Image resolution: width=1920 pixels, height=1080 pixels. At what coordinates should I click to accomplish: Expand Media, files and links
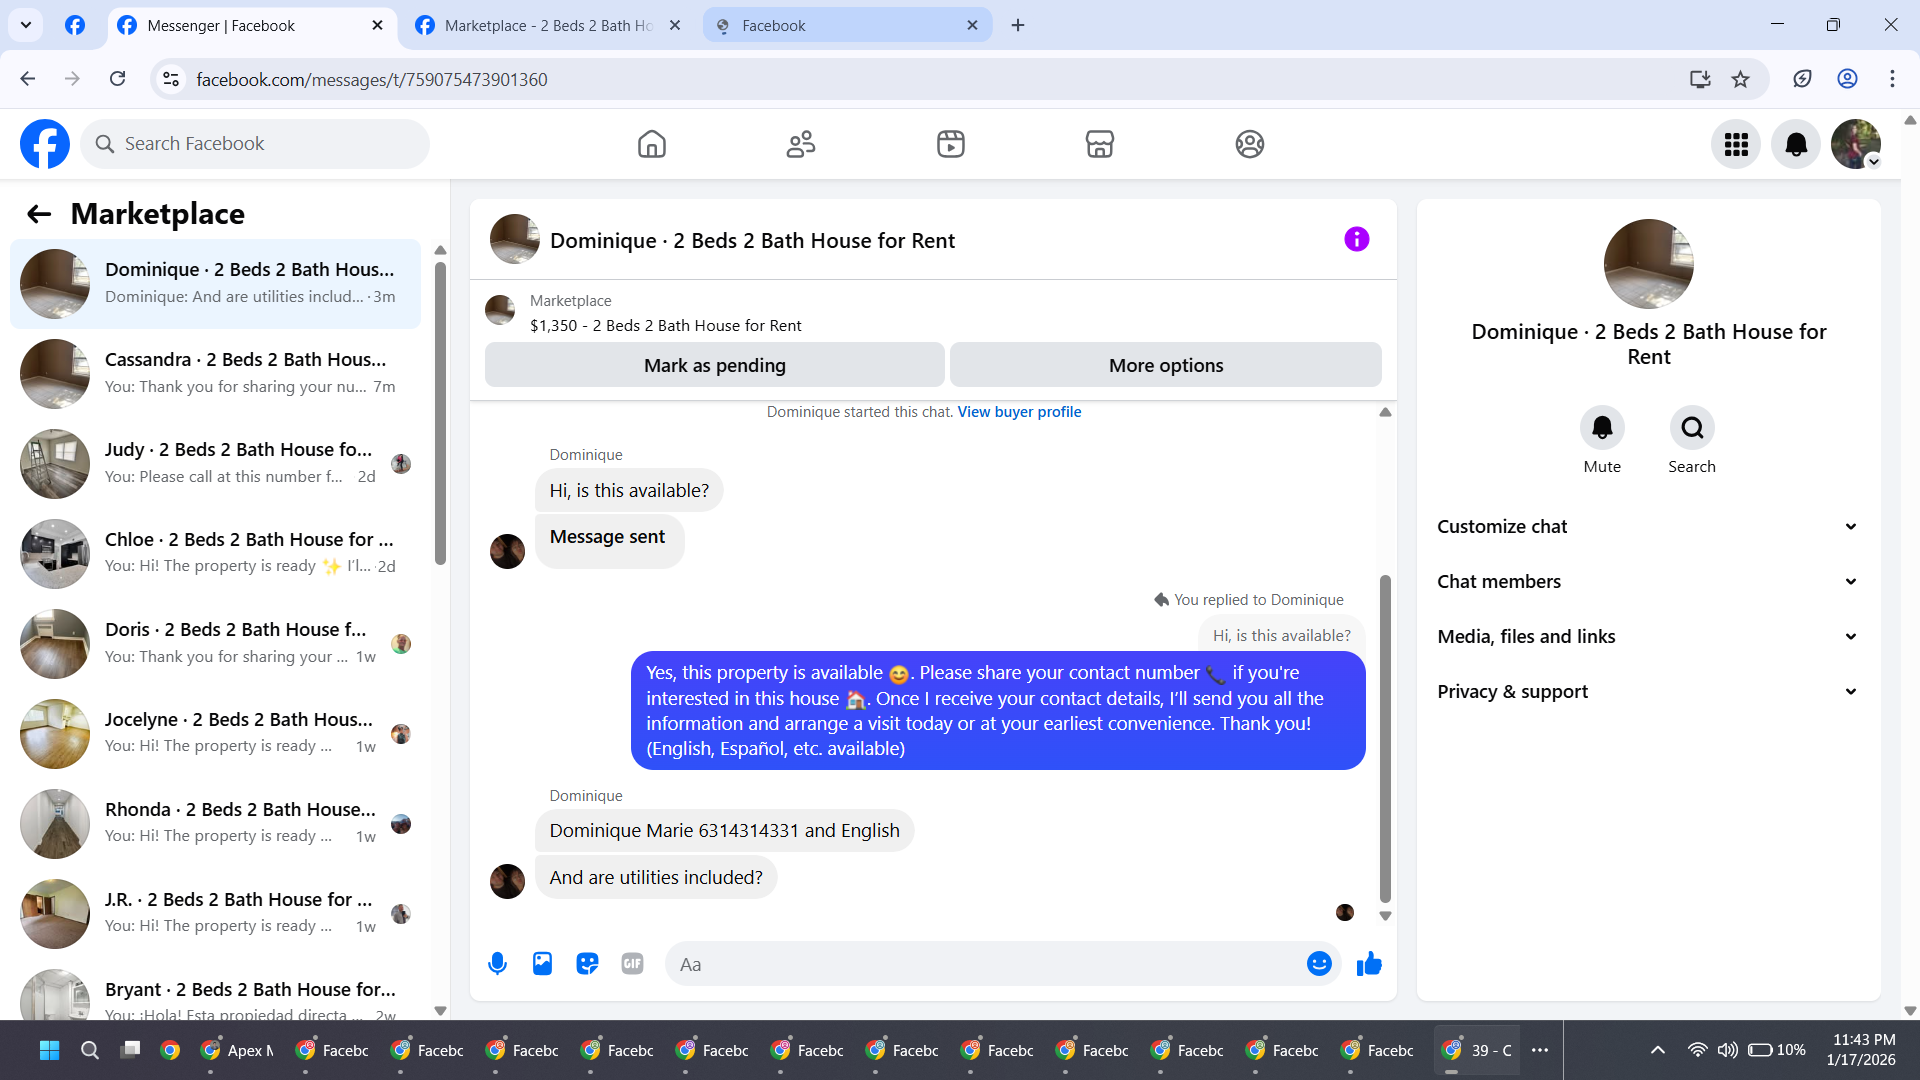pos(1648,637)
